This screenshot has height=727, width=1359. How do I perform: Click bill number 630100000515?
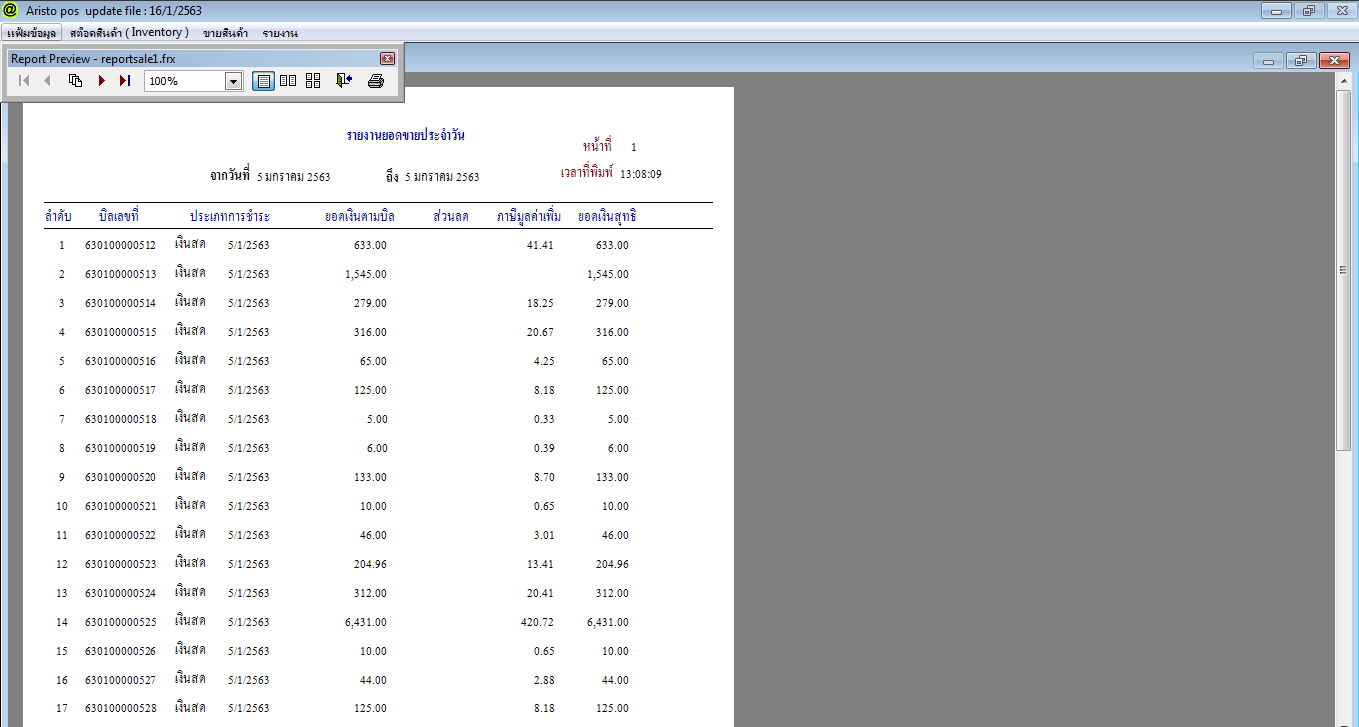pos(121,332)
